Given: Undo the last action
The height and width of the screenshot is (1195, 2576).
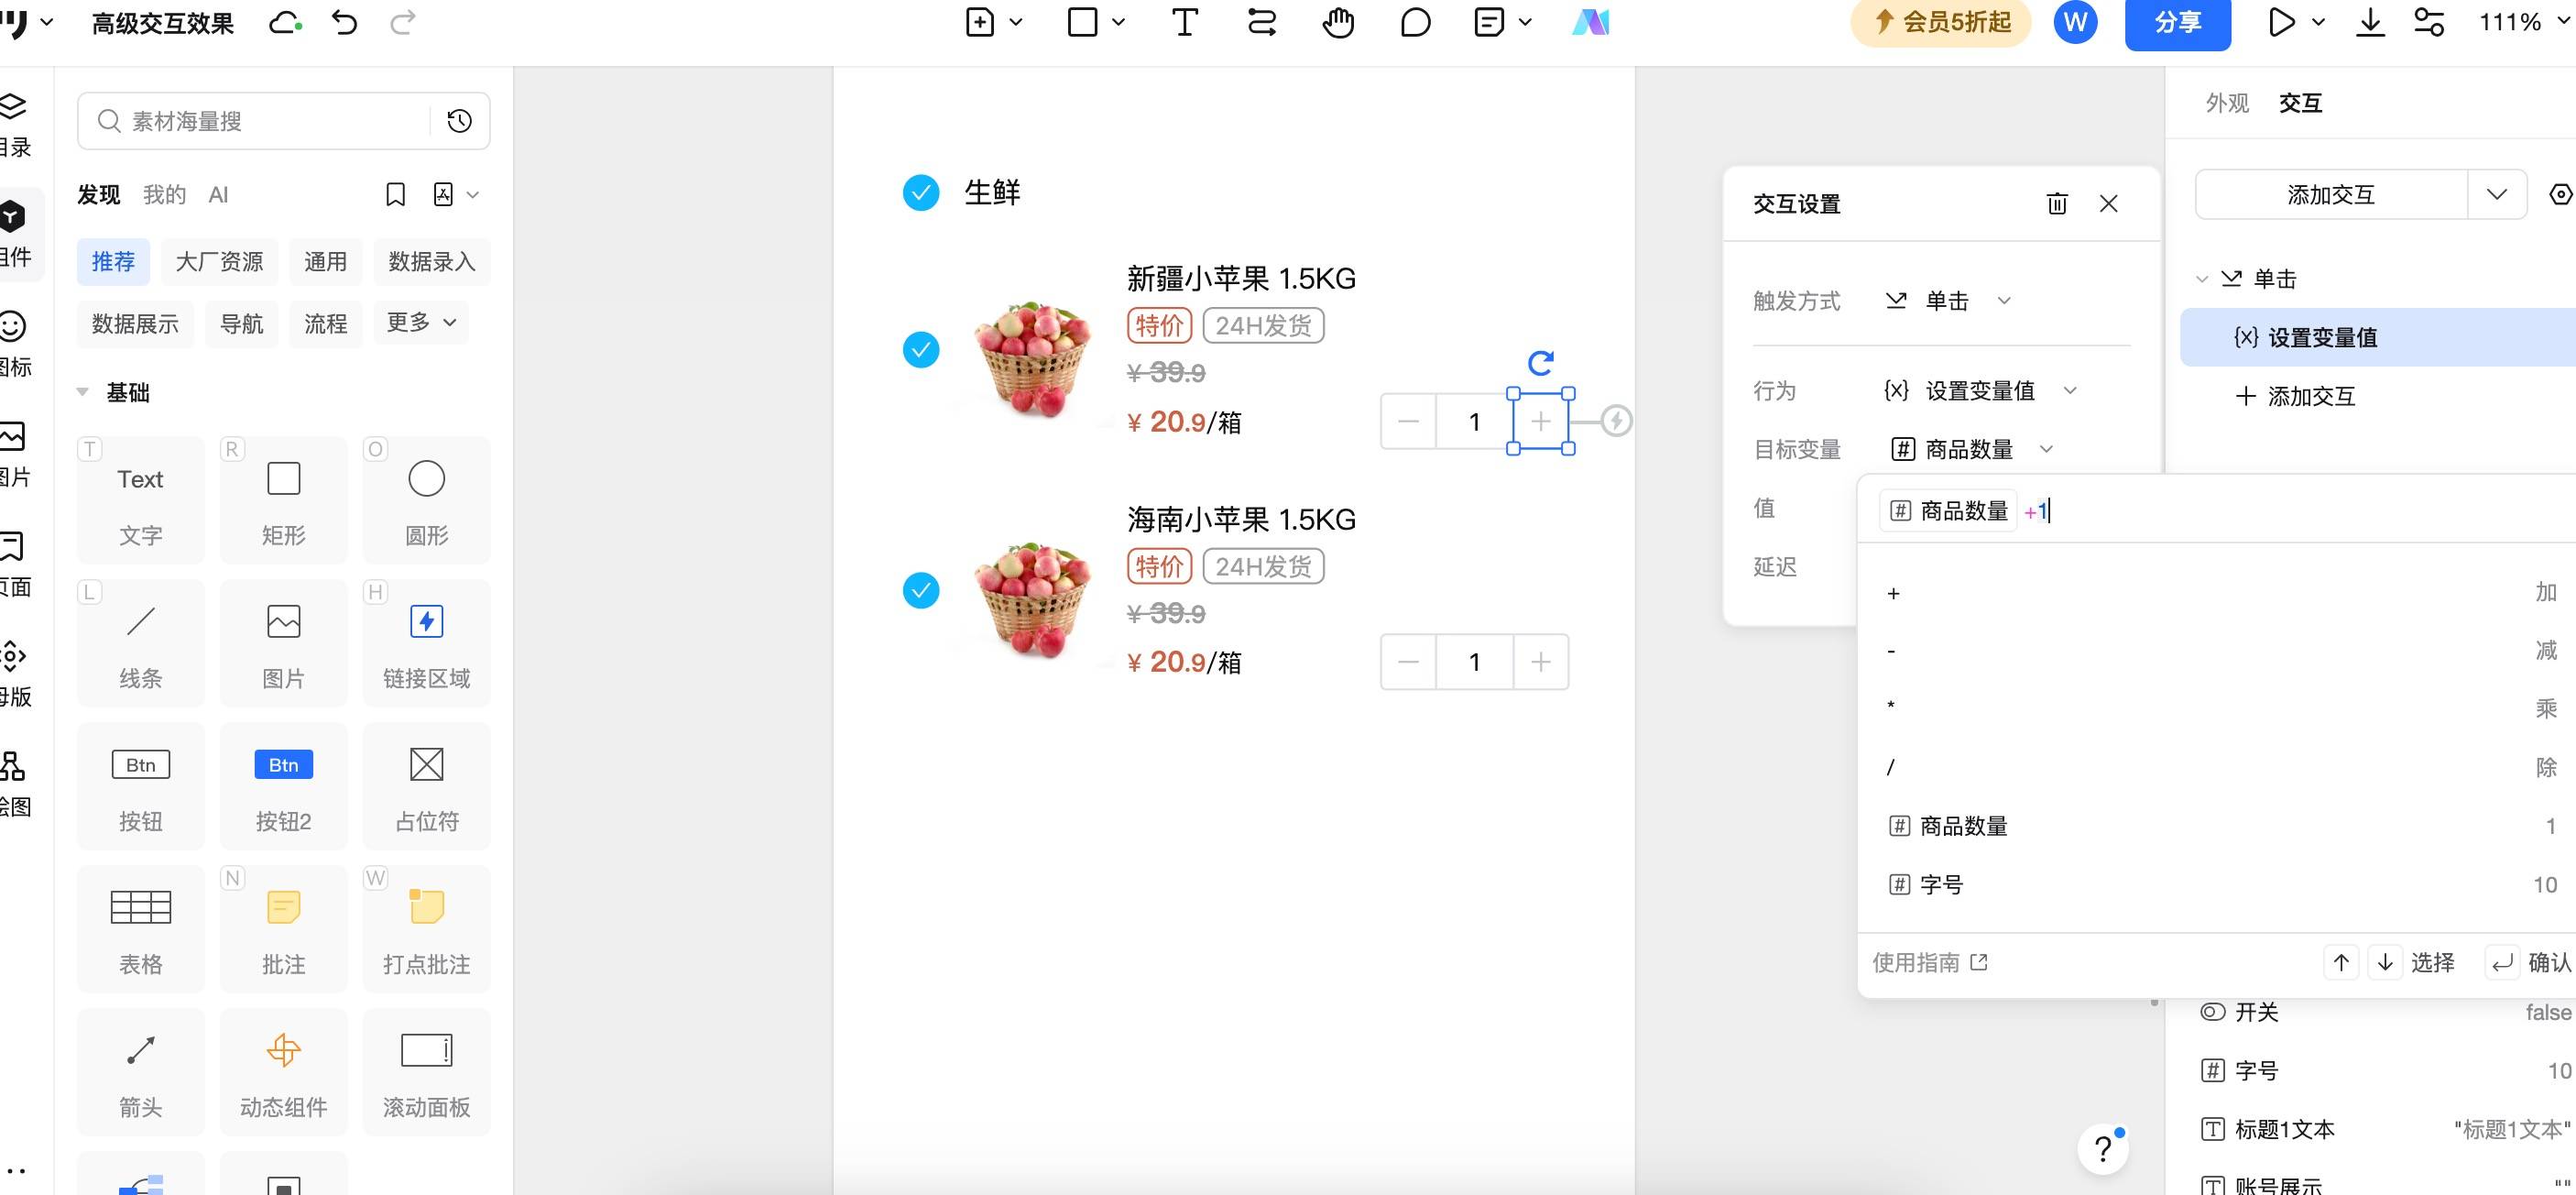Looking at the screenshot, I should (x=345, y=22).
